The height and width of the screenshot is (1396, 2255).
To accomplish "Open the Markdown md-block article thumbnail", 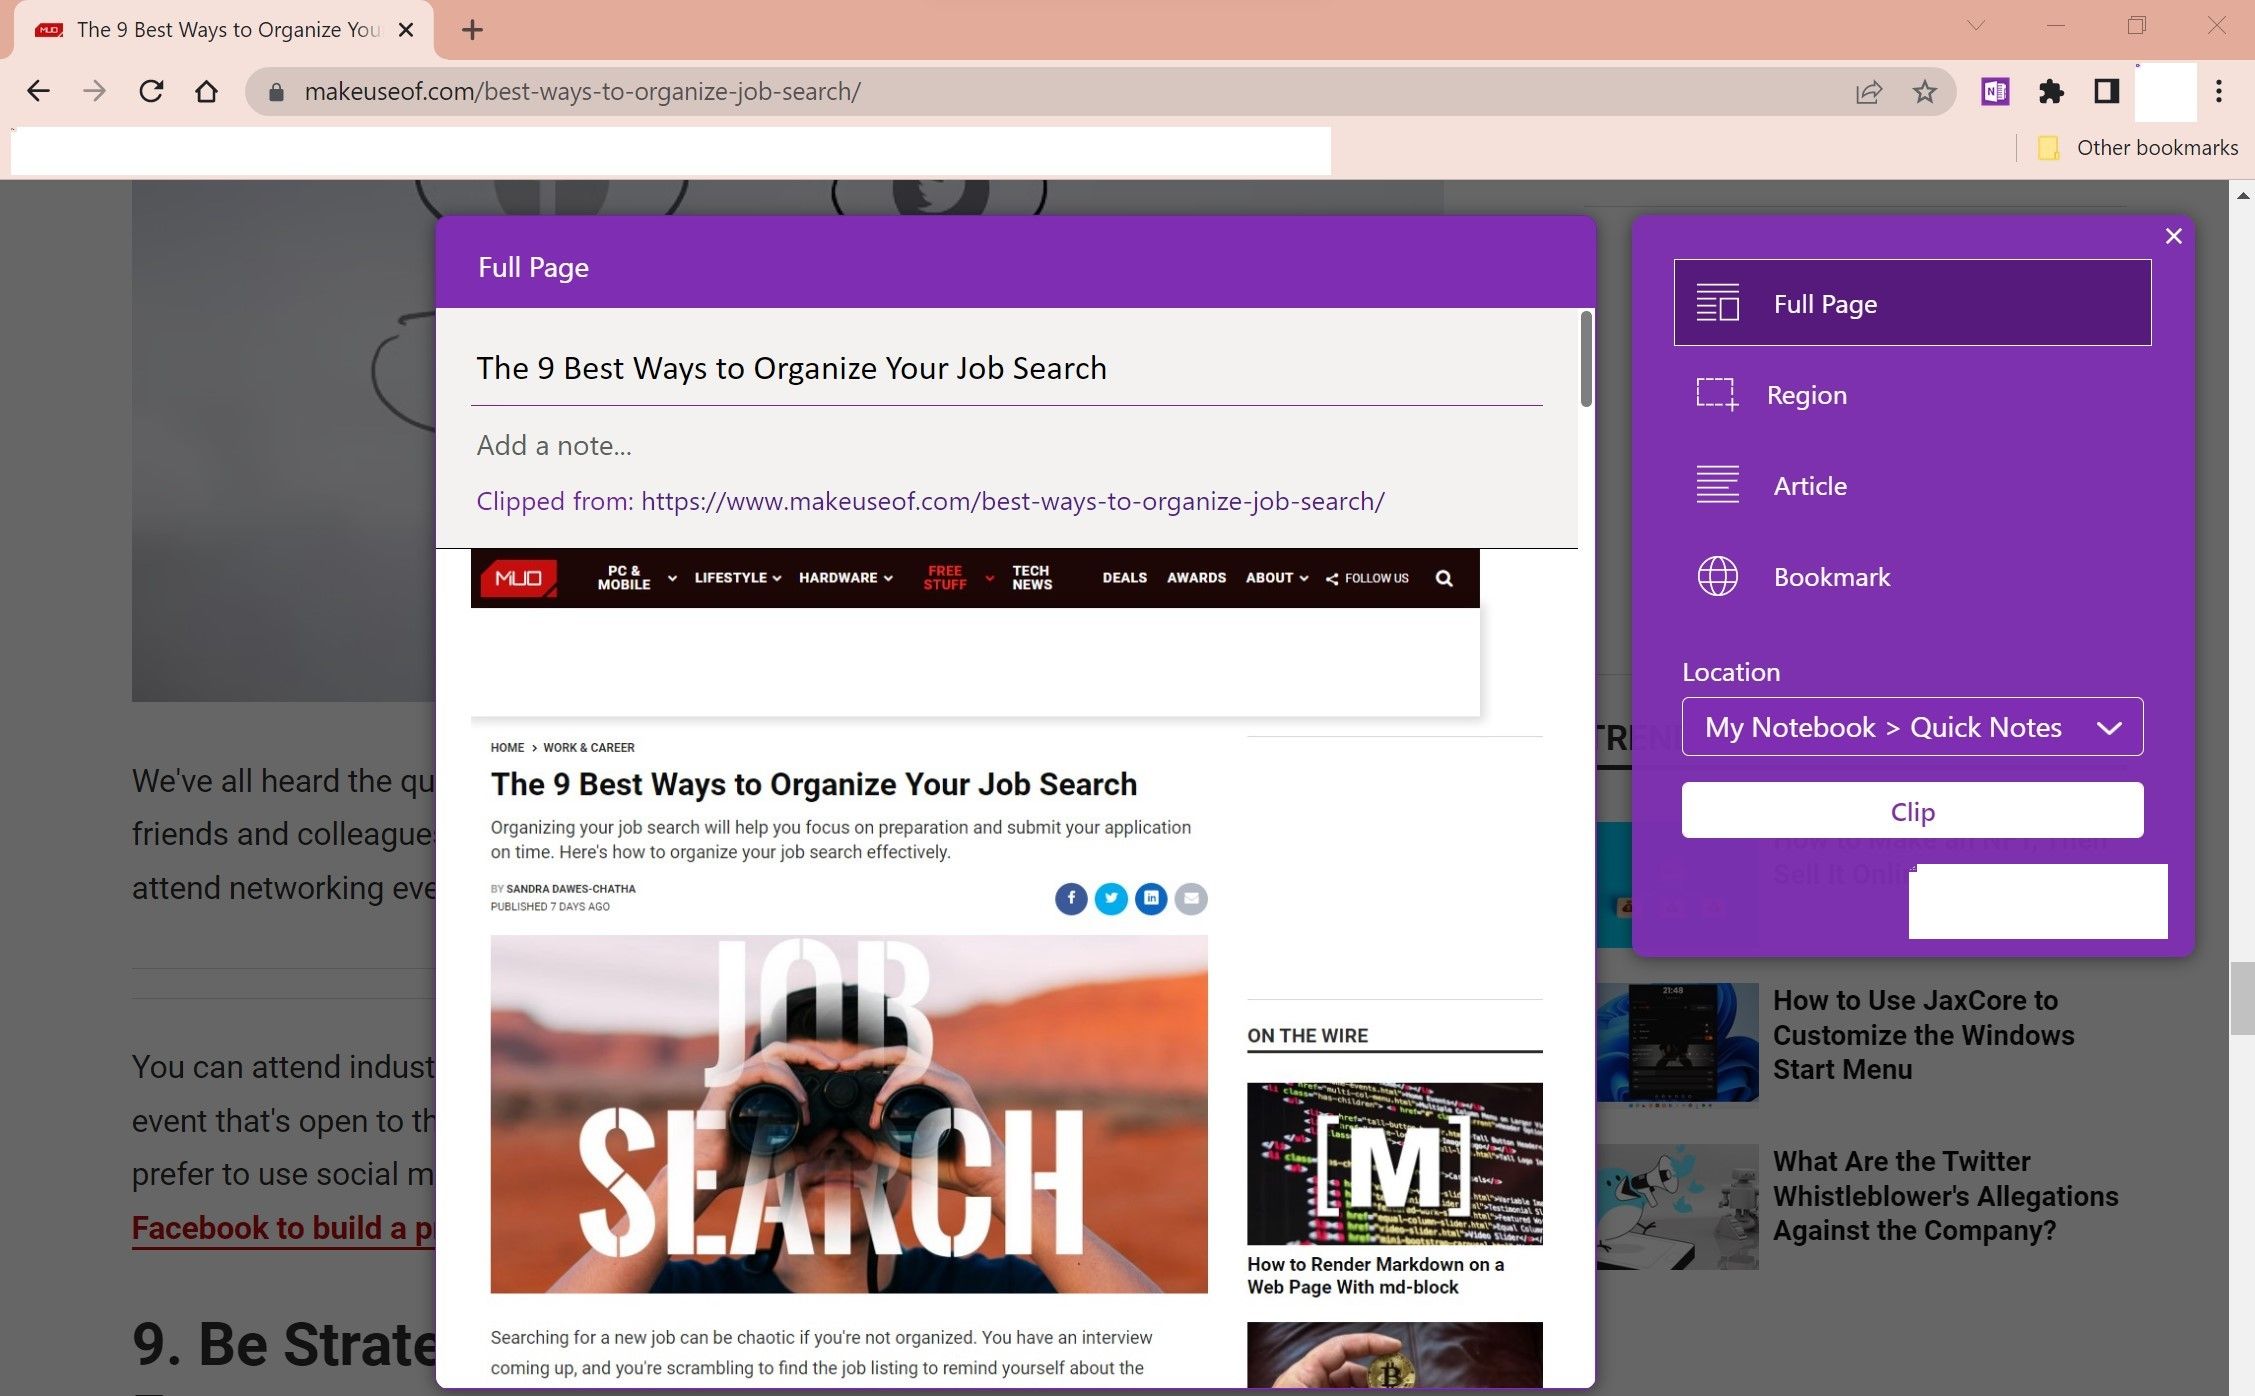I will [1394, 1163].
